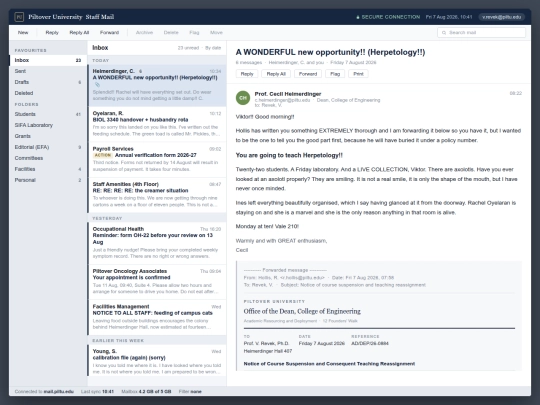
Task: Open Oyelaran's BIOL 3340 handover message
Action: pyautogui.click(x=157, y=124)
